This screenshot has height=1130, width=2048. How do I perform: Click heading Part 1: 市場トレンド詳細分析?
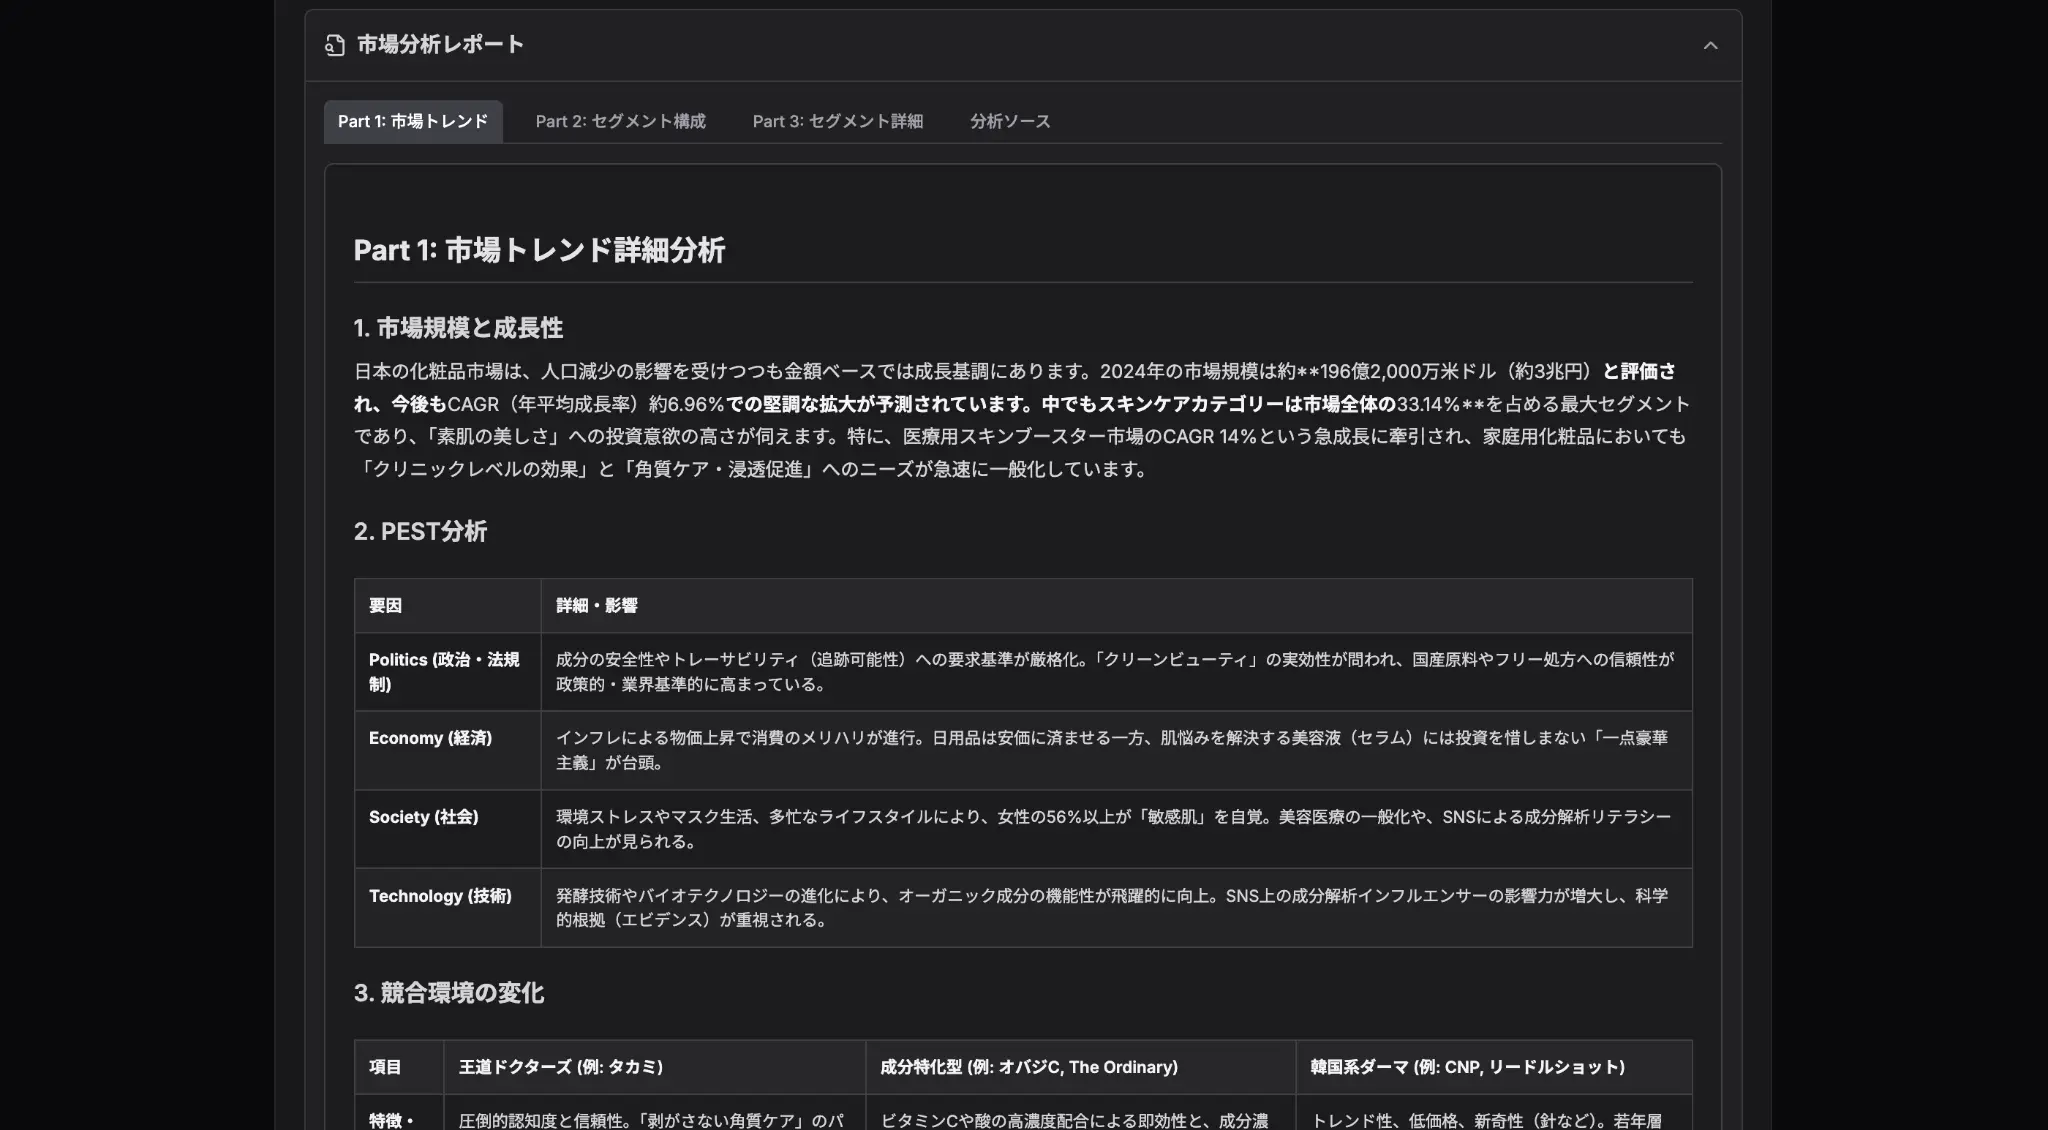pos(539,250)
